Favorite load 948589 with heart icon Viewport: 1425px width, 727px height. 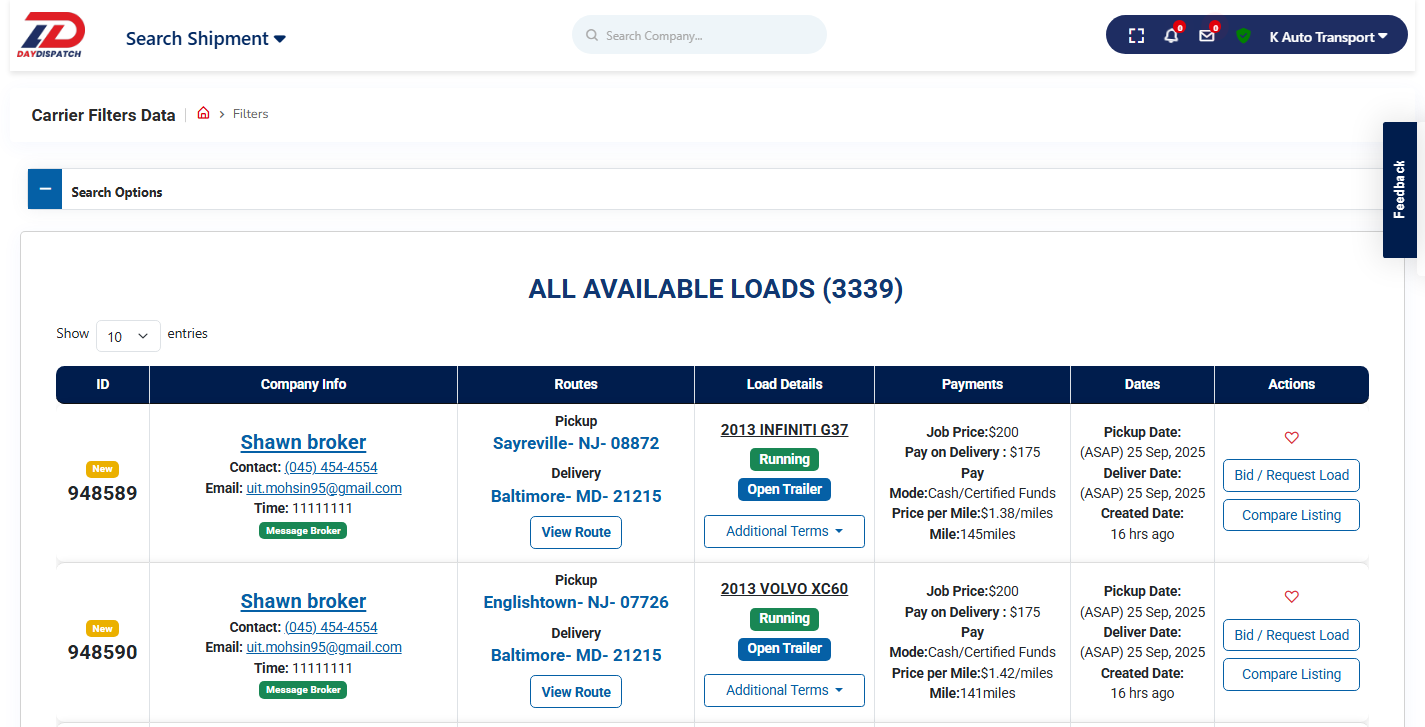point(1291,438)
